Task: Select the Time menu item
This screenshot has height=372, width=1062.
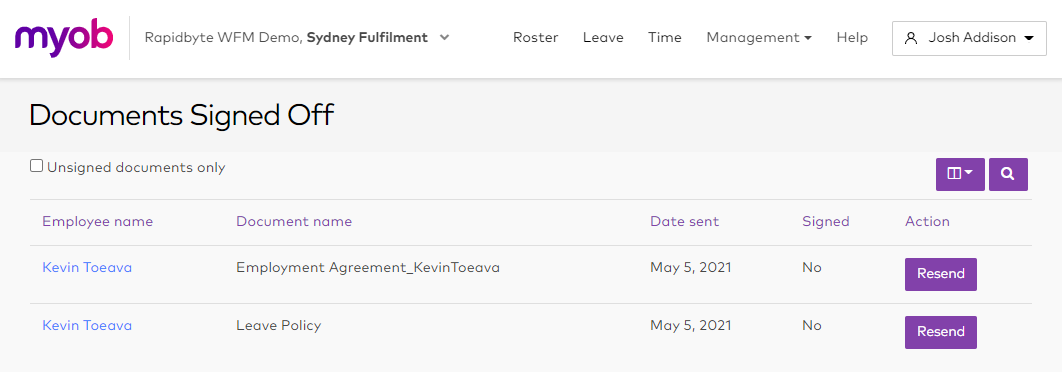Action: tap(664, 38)
